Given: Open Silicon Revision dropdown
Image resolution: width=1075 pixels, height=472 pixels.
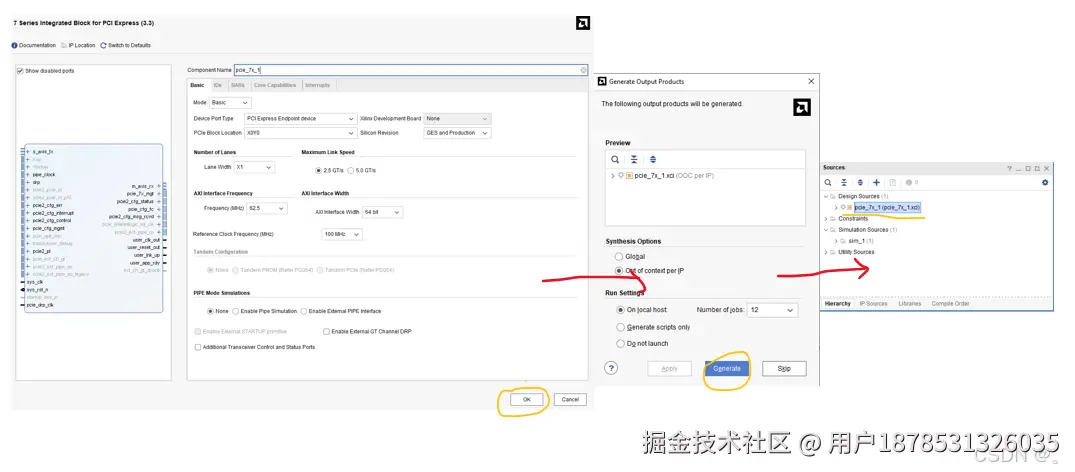Looking at the screenshot, I should click(x=458, y=133).
